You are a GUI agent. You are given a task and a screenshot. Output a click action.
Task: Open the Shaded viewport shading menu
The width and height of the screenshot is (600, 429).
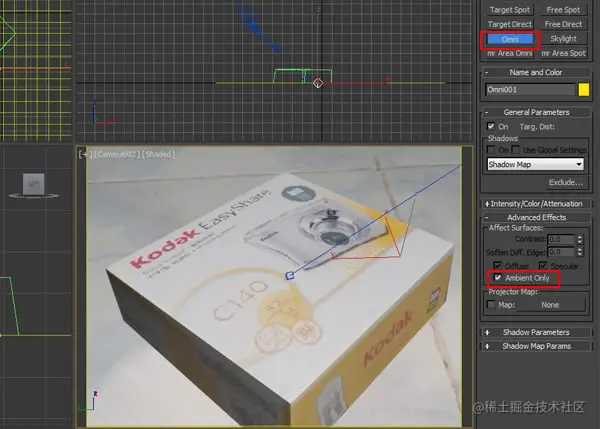pos(158,154)
